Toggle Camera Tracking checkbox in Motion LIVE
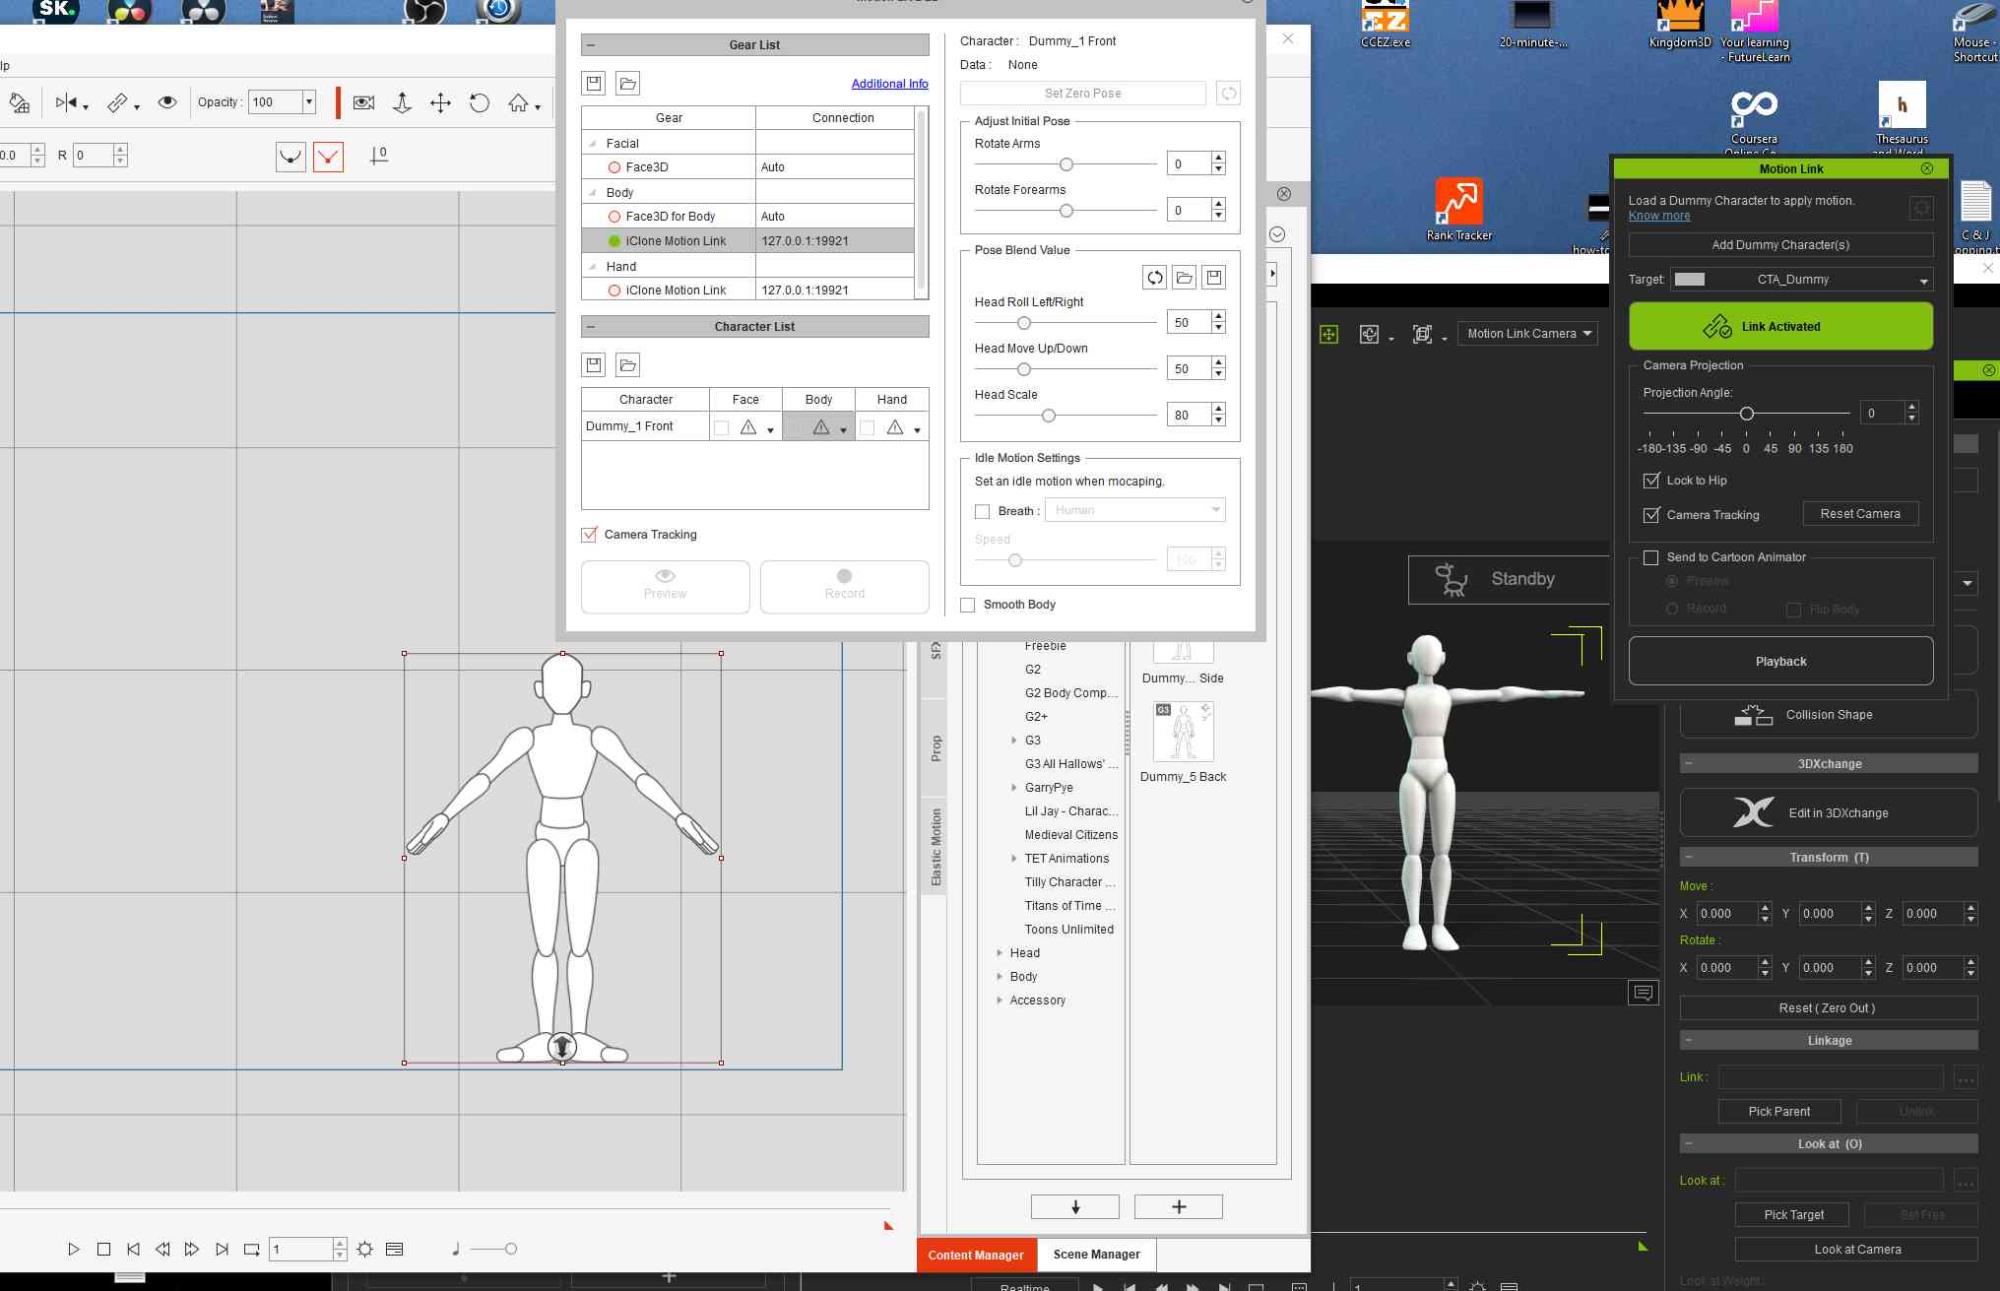This screenshot has width=2000, height=1291. coord(589,534)
